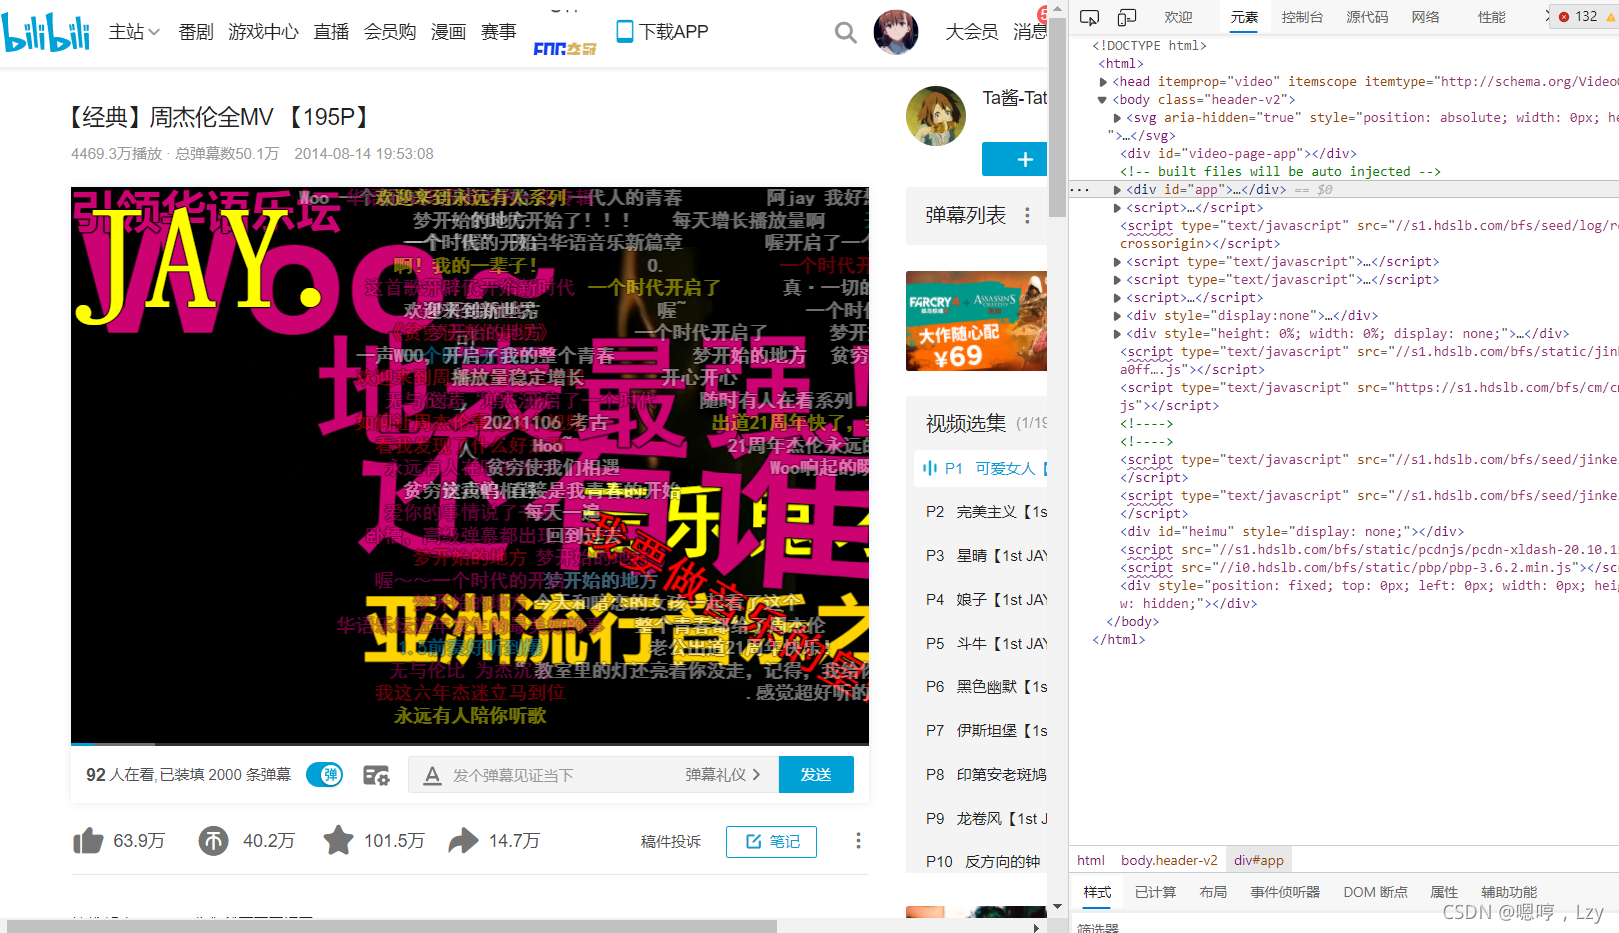
Task: Click the DevTools error count badge 132
Action: [x=1579, y=17]
